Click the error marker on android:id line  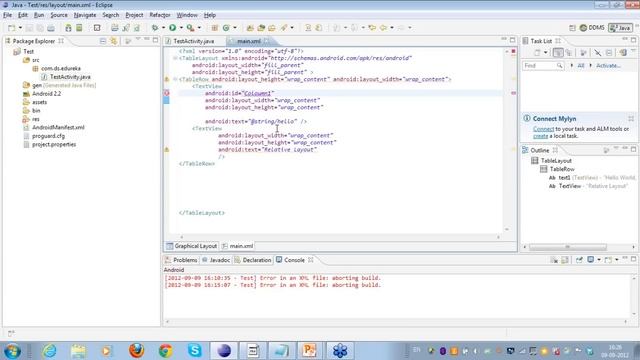point(167,93)
